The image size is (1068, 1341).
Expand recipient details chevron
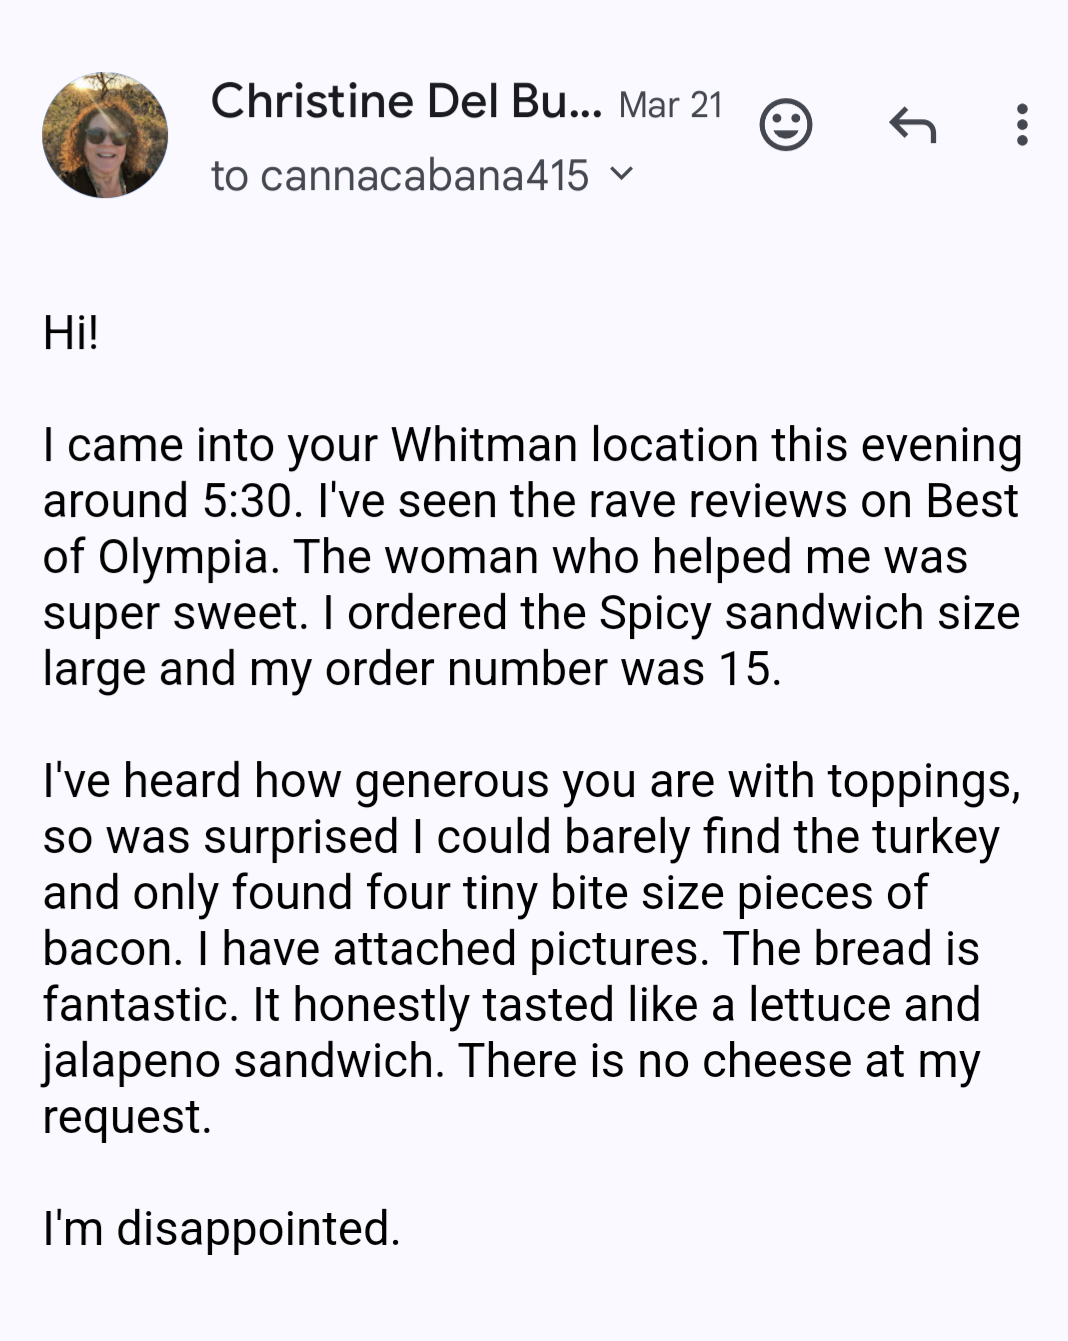(621, 174)
